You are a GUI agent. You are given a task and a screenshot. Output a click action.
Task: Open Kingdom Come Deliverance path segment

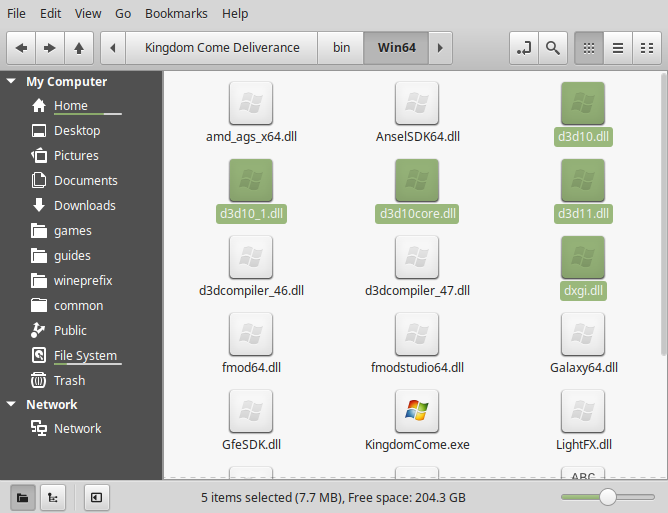tap(222, 48)
